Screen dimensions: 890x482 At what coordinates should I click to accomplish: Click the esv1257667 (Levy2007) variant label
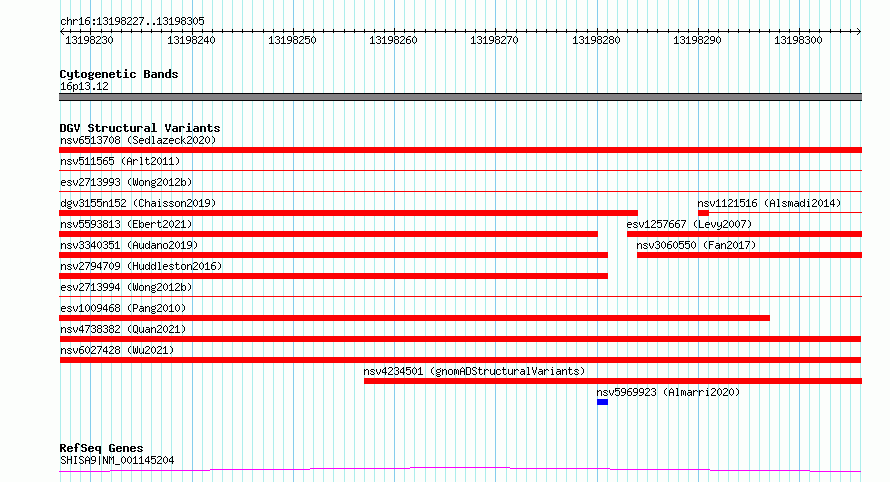(x=689, y=224)
